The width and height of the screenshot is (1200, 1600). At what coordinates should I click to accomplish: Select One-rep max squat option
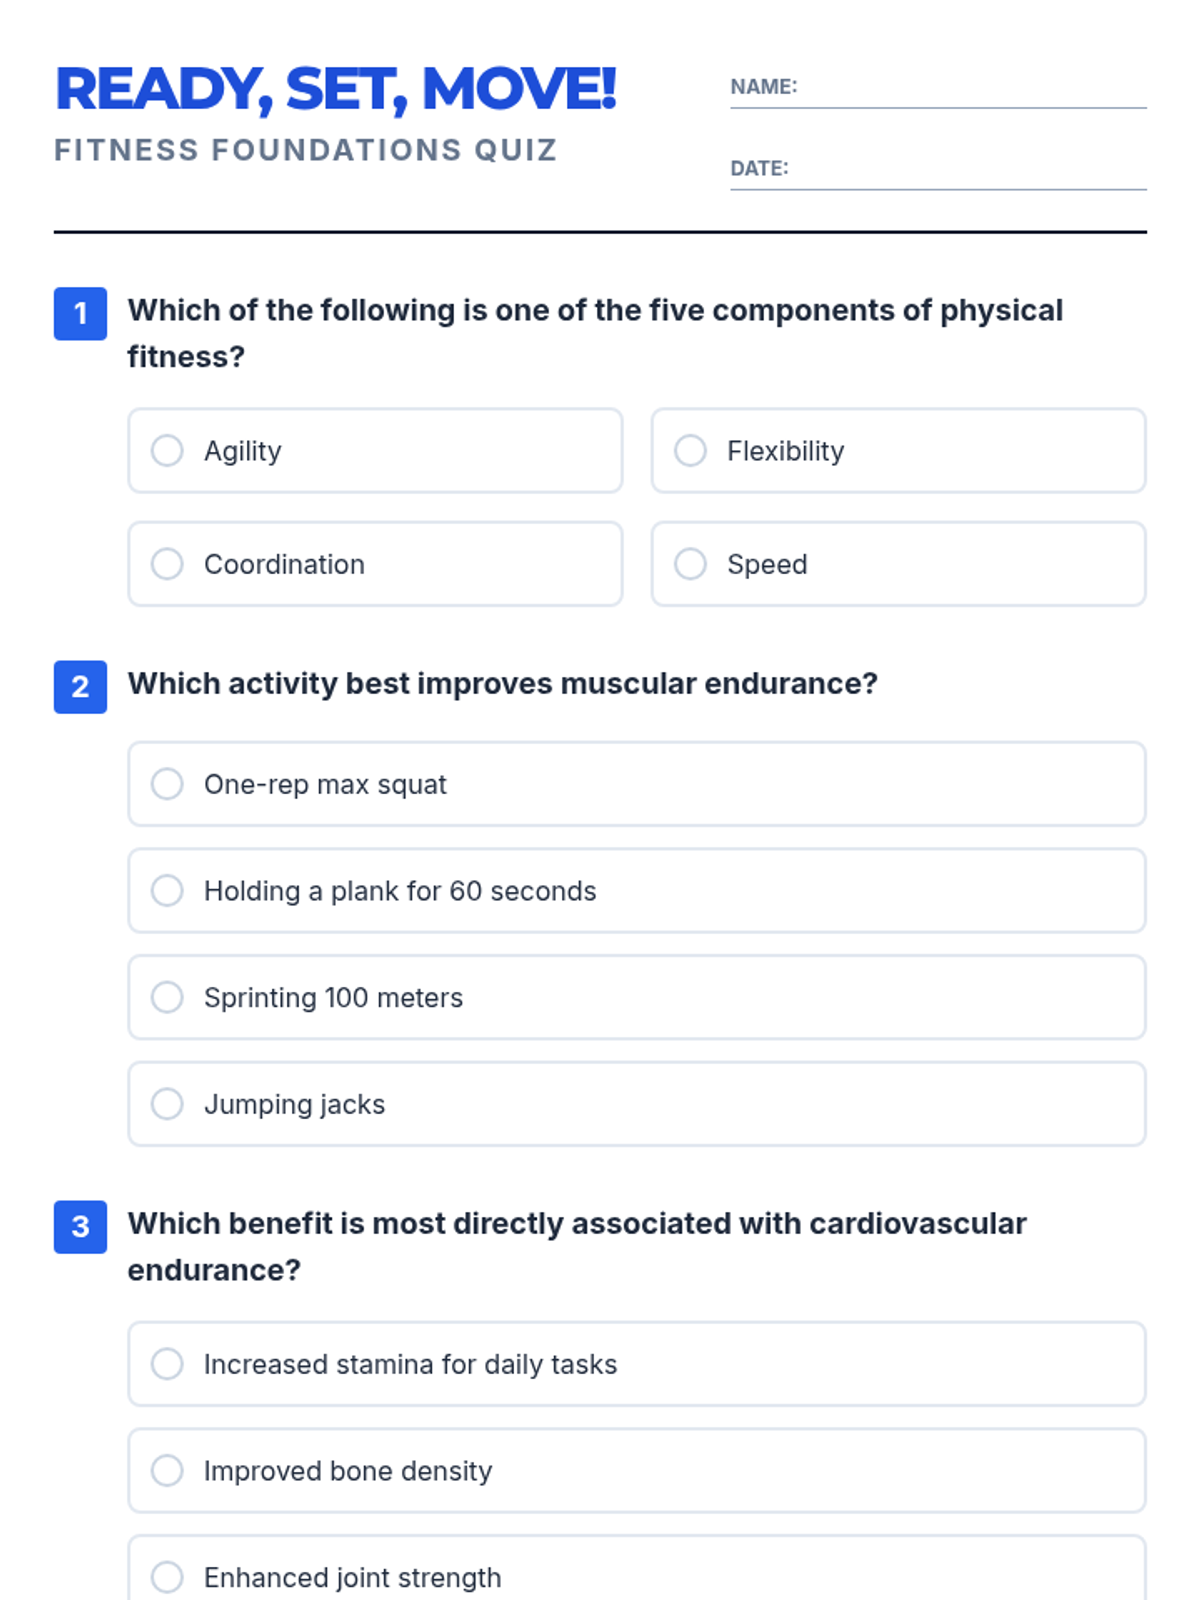click(167, 784)
